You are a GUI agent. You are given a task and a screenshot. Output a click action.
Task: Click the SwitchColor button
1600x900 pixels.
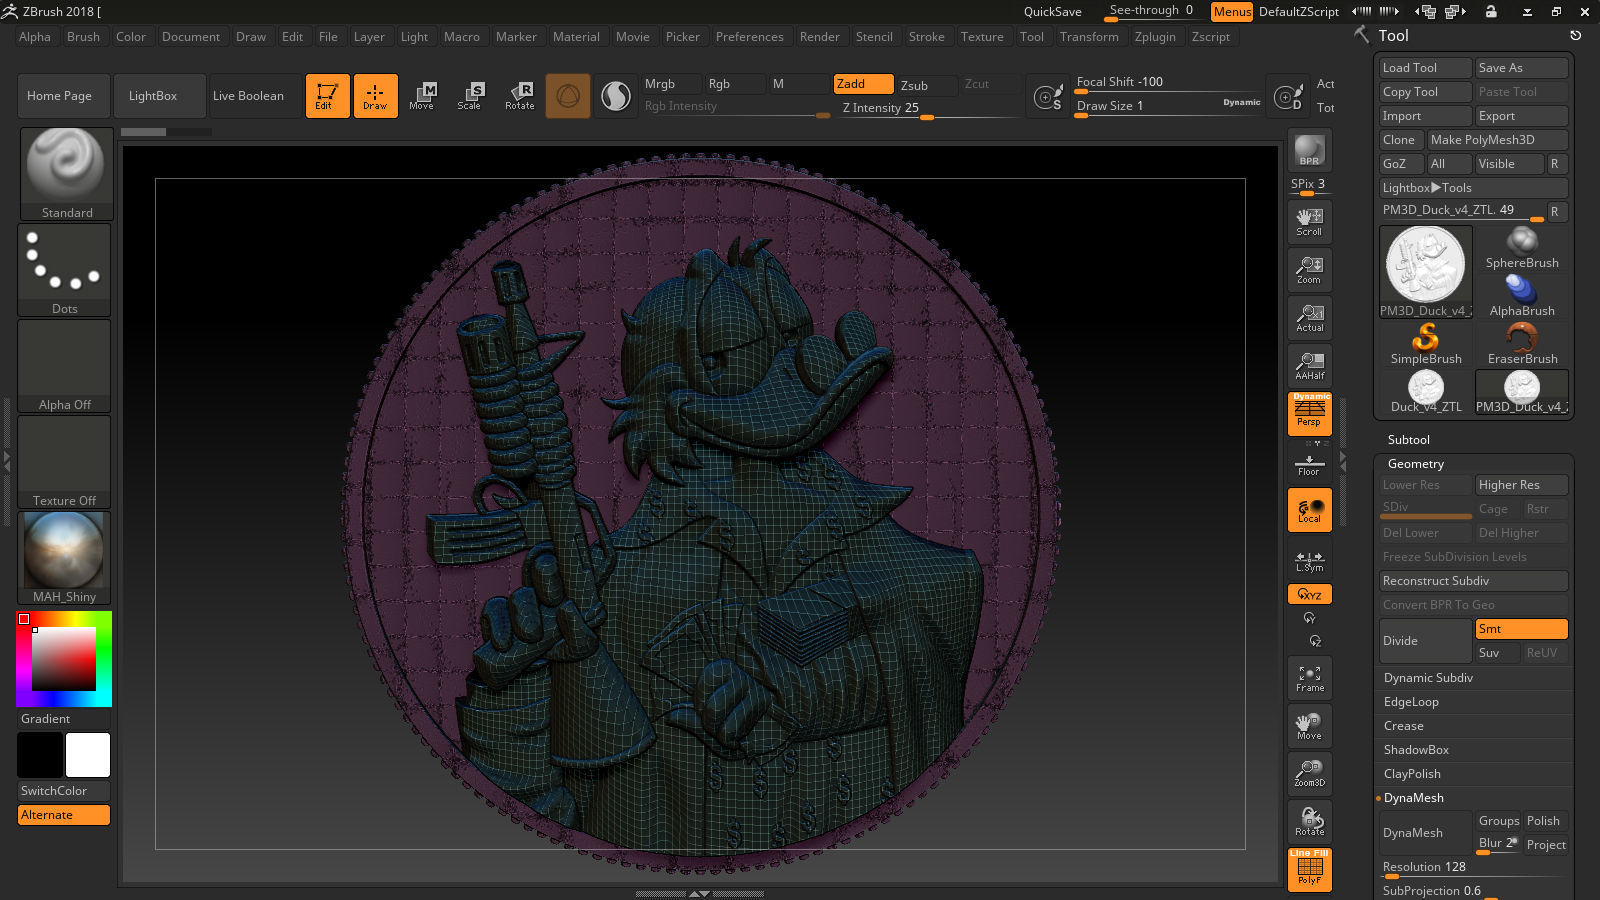pos(64,791)
